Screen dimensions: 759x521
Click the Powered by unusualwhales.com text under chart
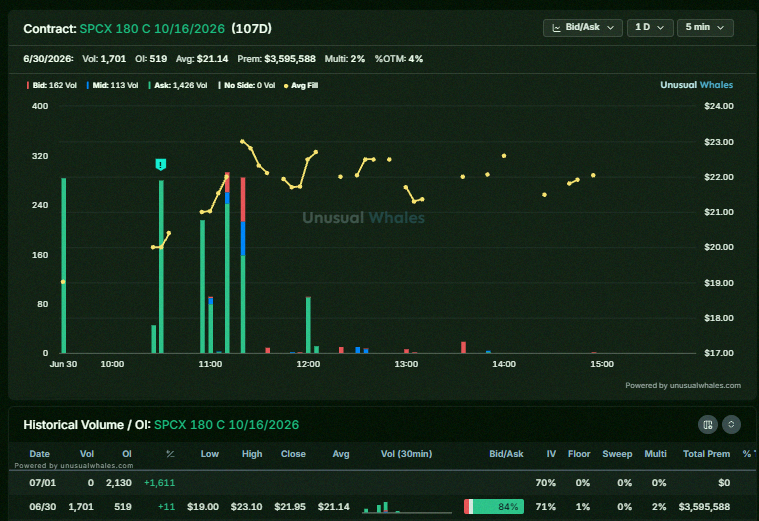coord(683,385)
